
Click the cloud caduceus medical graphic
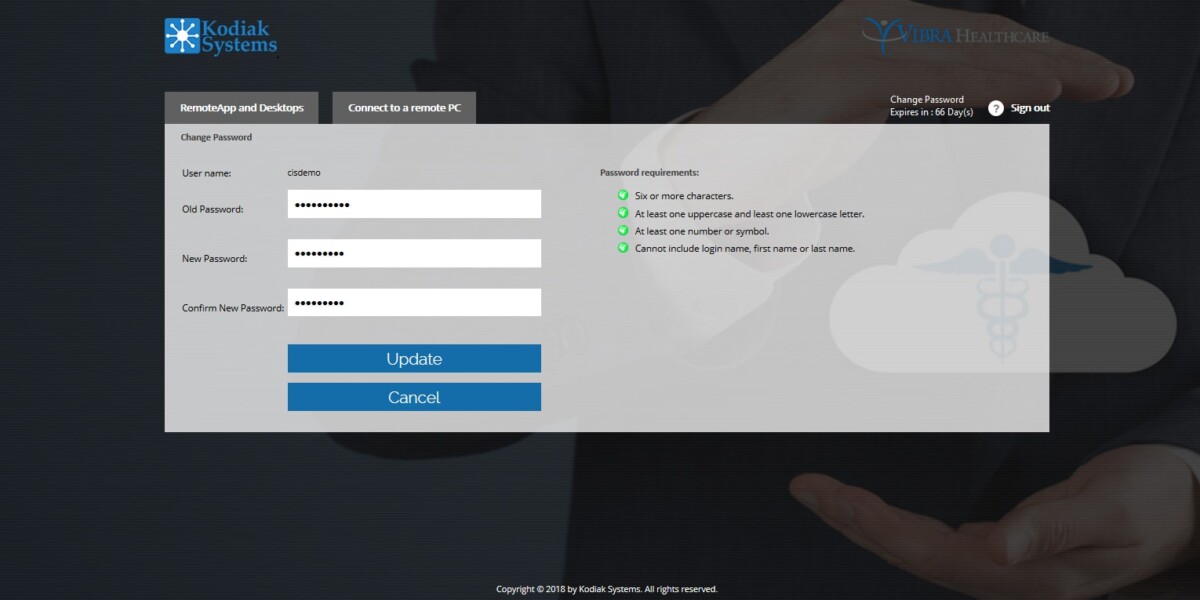(x=1000, y=290)
